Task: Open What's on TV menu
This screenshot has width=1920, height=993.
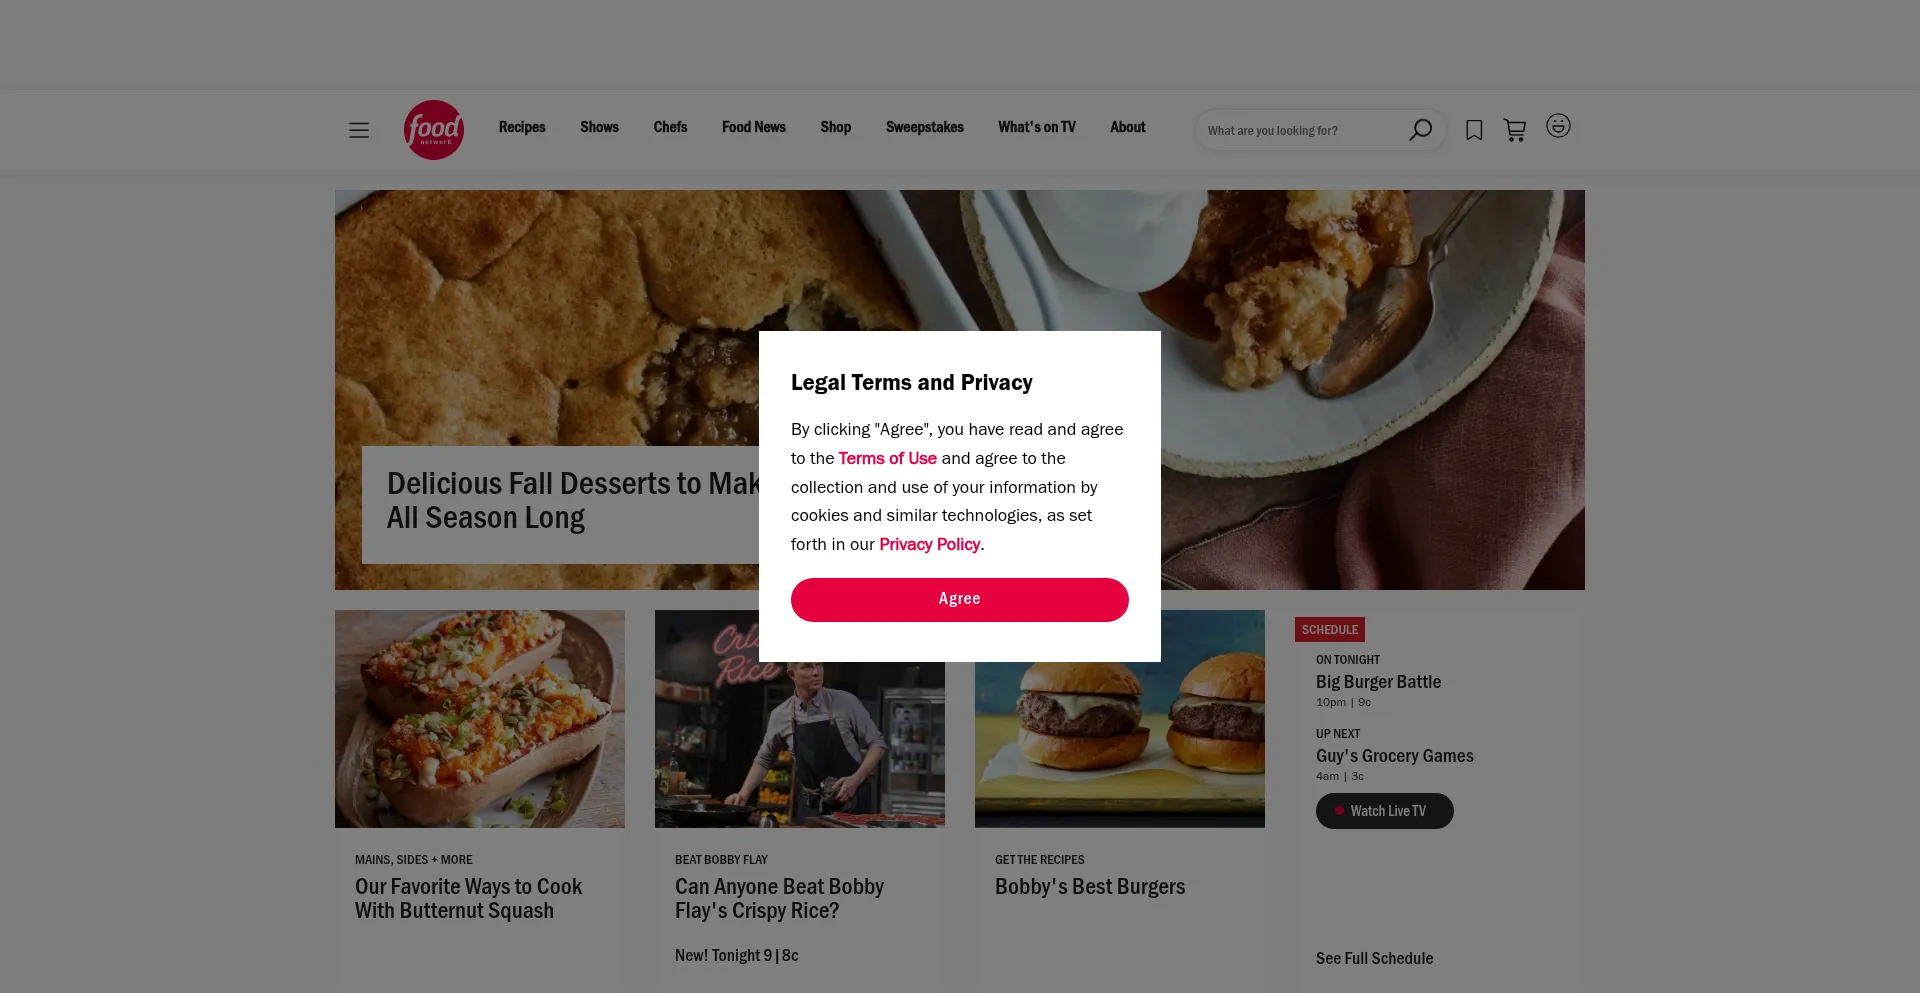Action: [x=1037, y=127]
